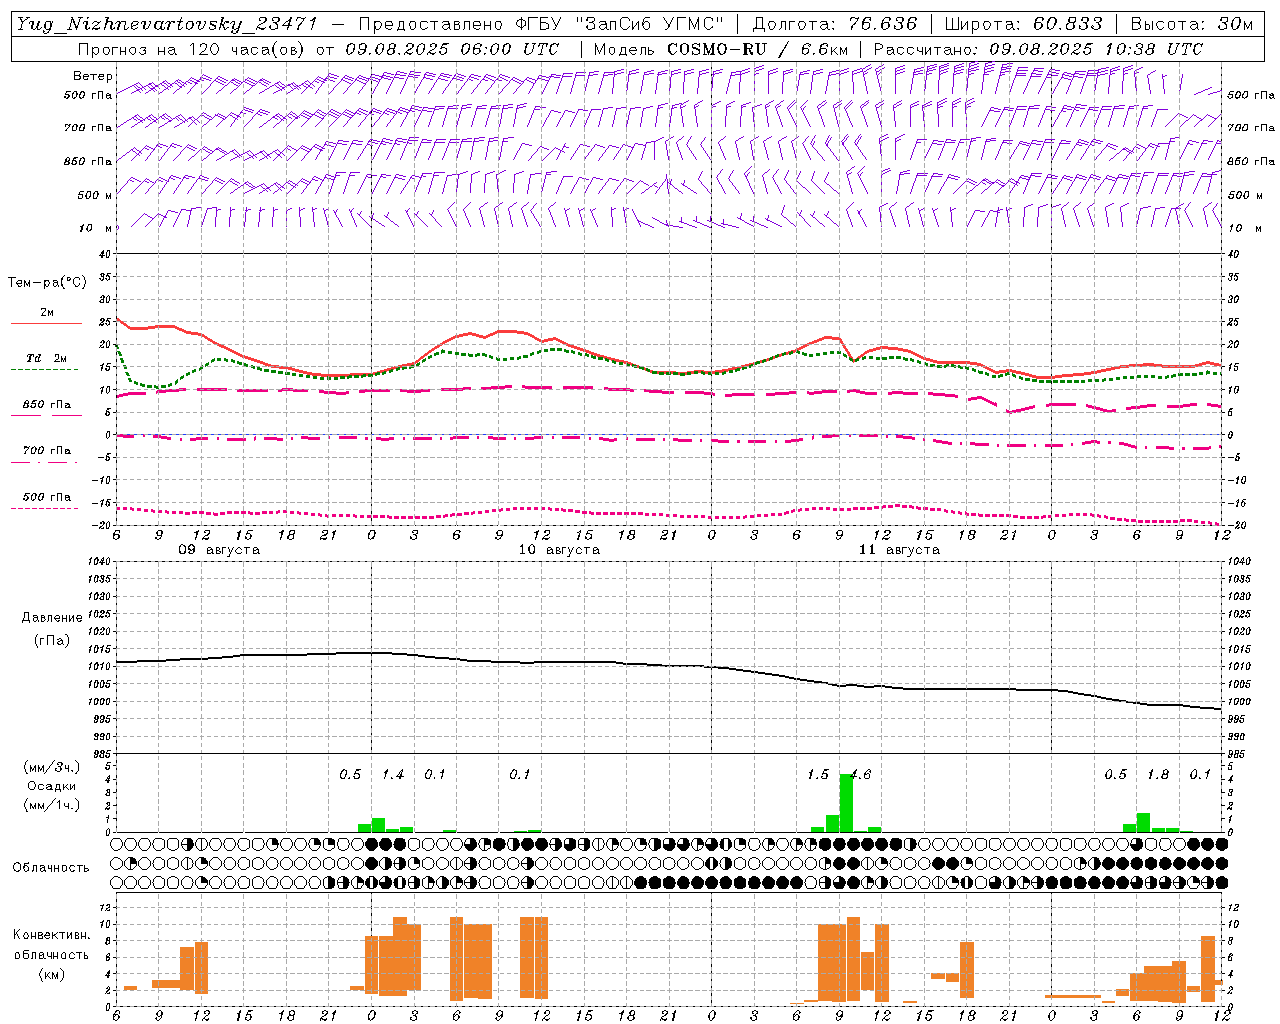Click the Тем-ра(°C) axis label
The height and width of the screenshot is (1024, 1280).
(x=47, y=283)
